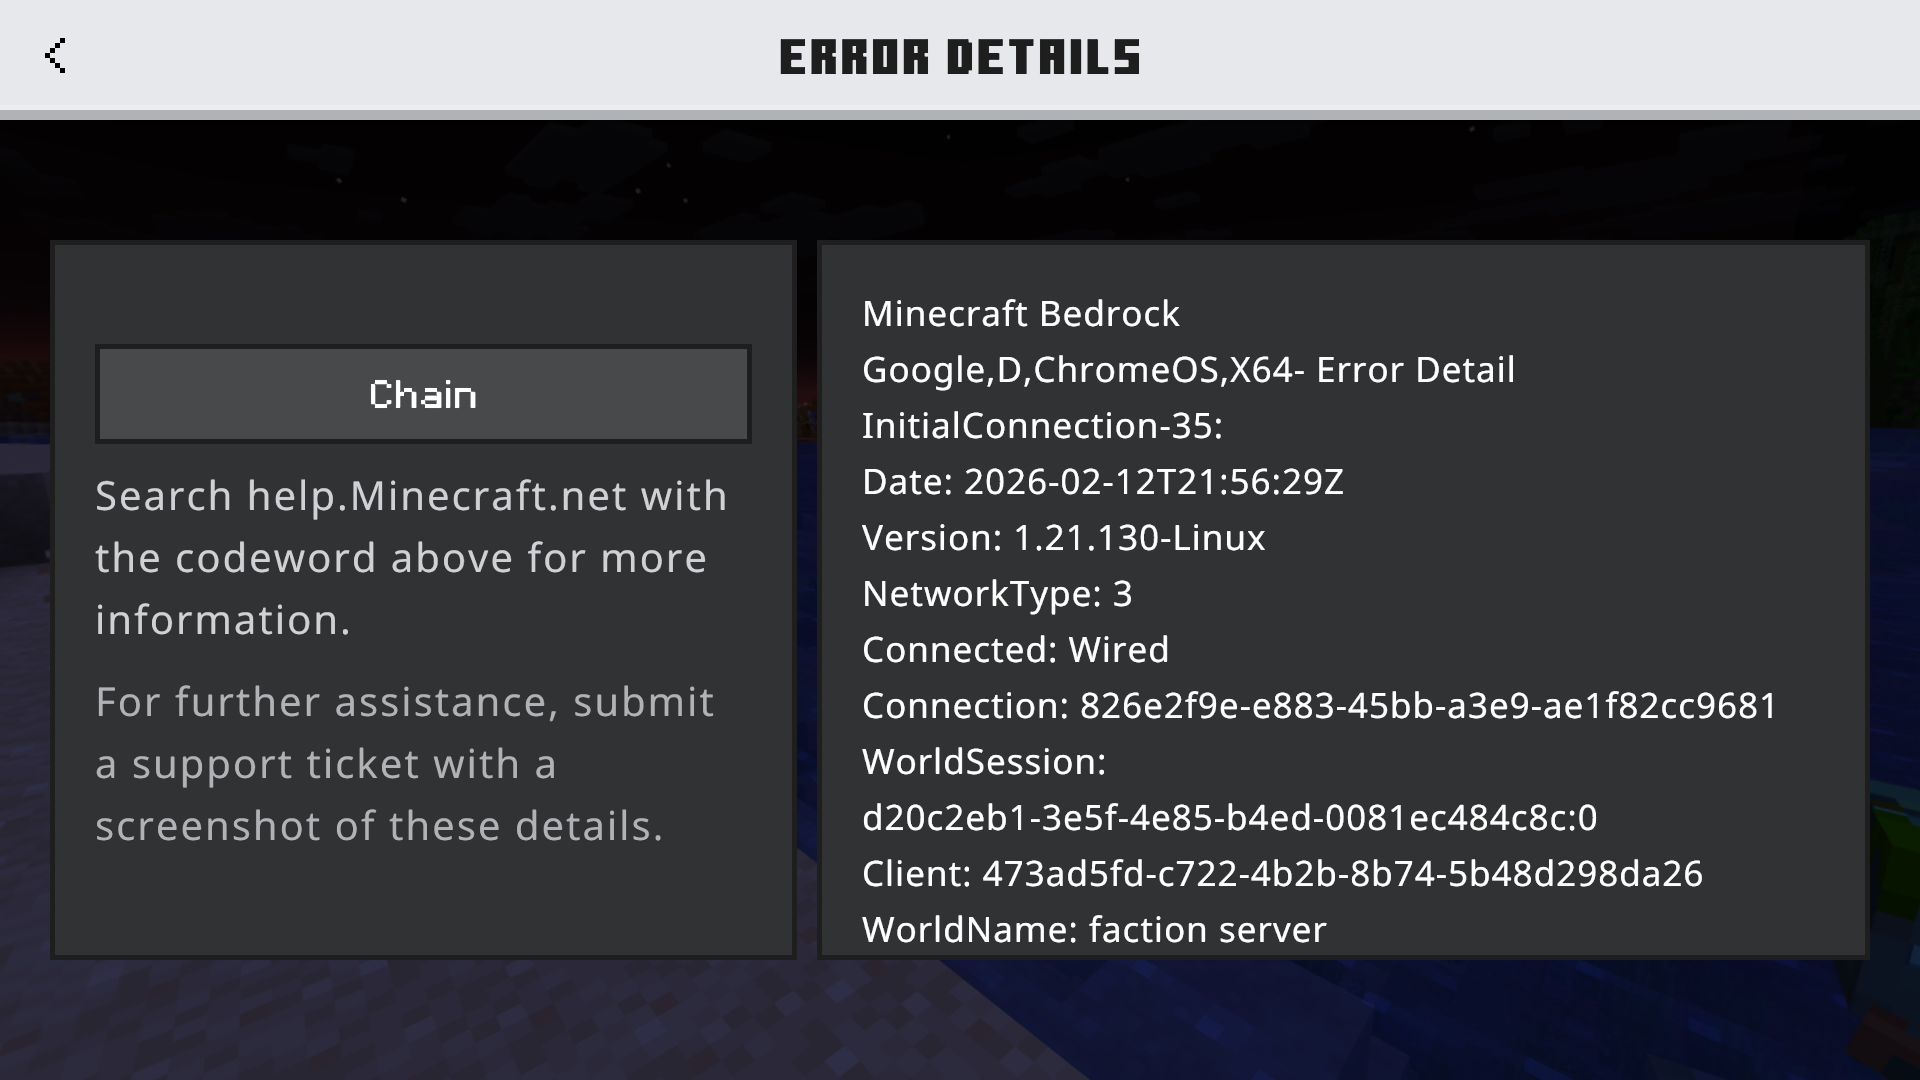Click the Client ID line
1920x1080 pixels.
(x=1282, y=874)
